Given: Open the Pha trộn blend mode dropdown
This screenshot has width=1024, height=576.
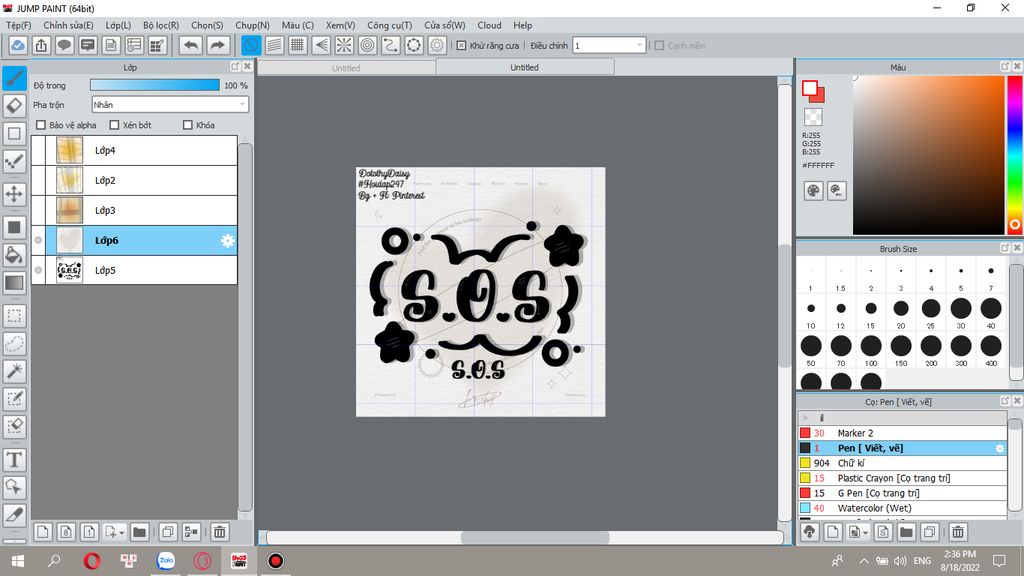Looking at the screenshot, I should point(169,104).
